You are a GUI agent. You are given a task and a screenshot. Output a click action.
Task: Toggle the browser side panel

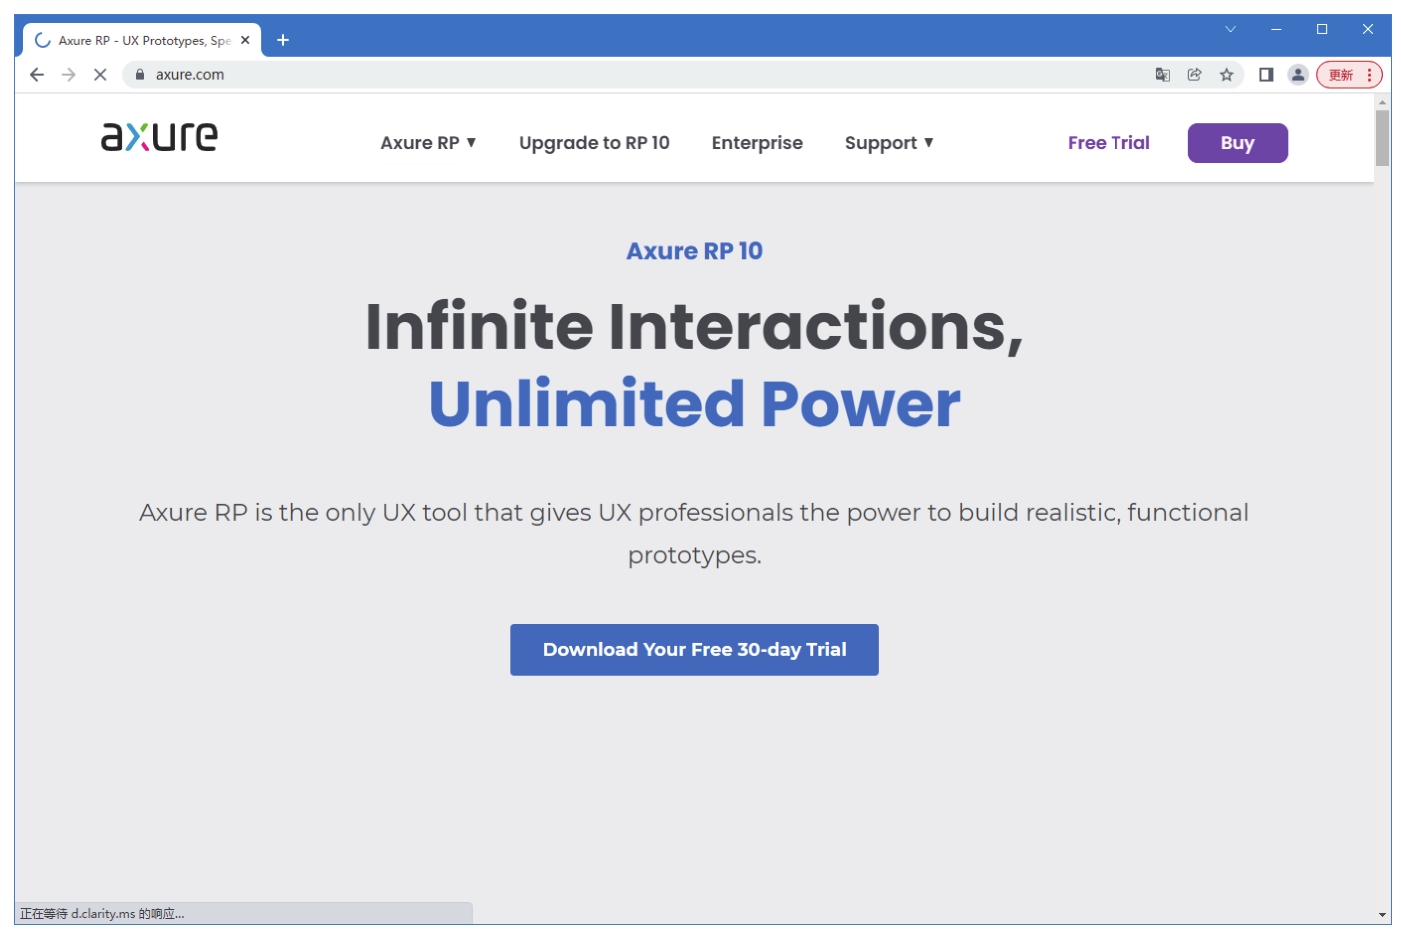tap(1266, 75)
